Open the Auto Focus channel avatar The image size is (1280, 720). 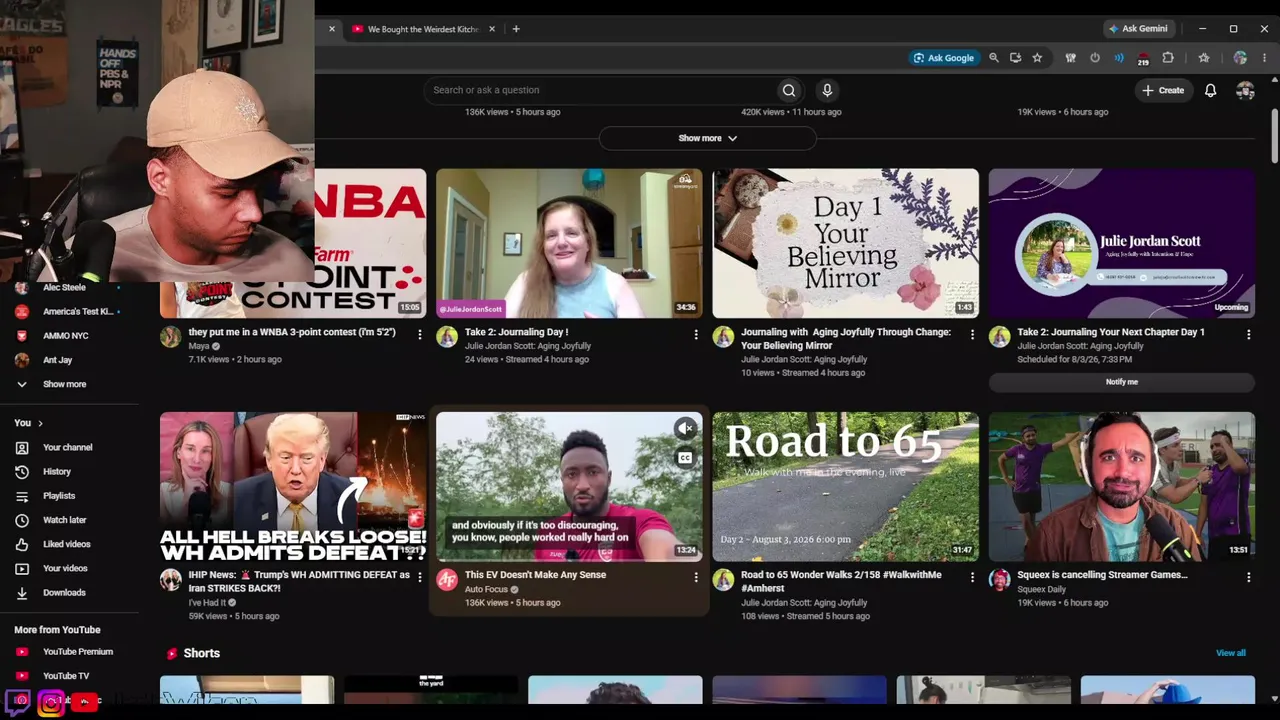coord(447,580)
